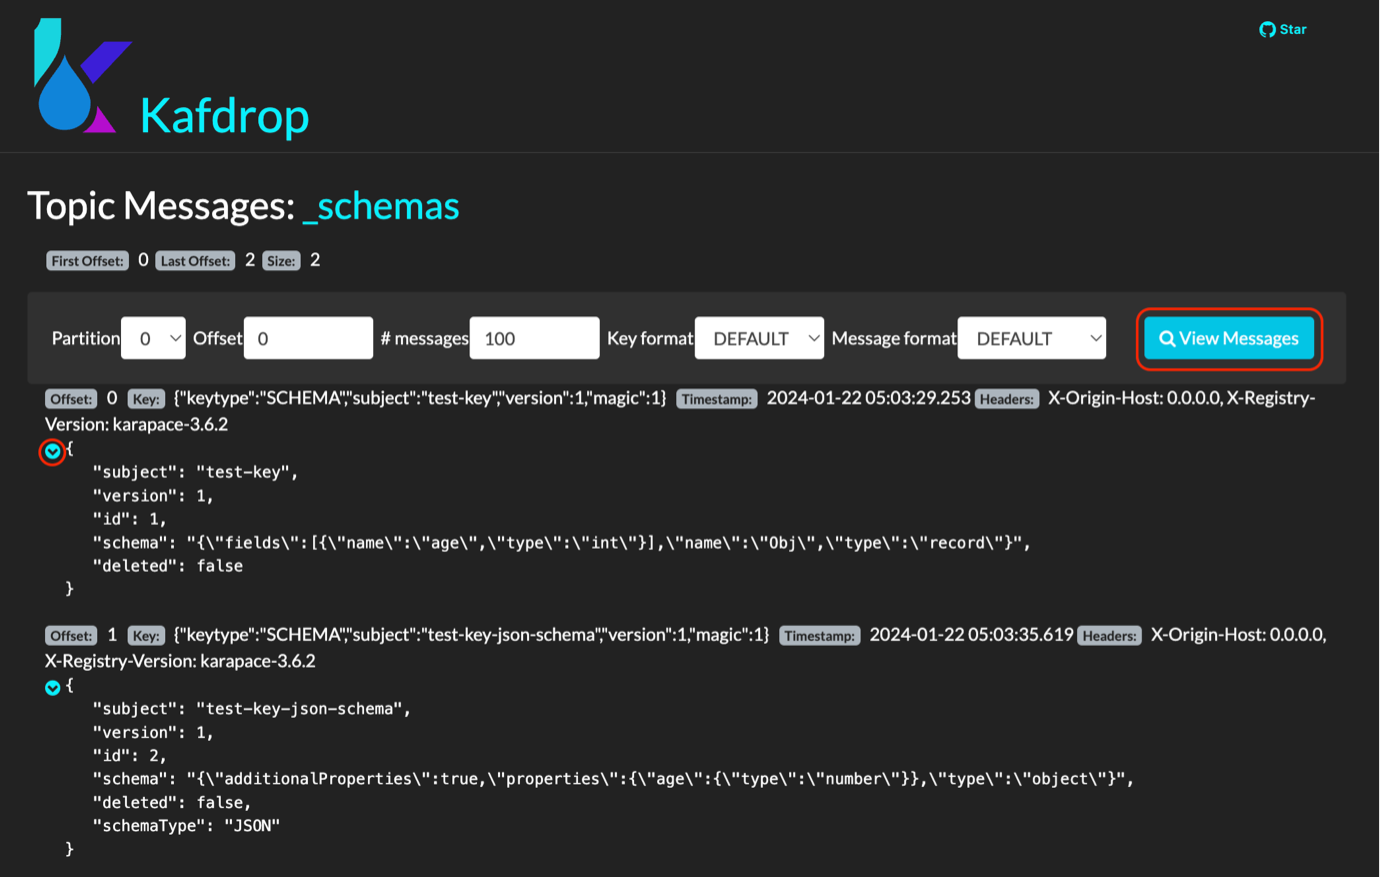Collapse the offset 1 message body
Image resolution: width=1384 pixels, height=880 pixels.
(x=53, y=688)
